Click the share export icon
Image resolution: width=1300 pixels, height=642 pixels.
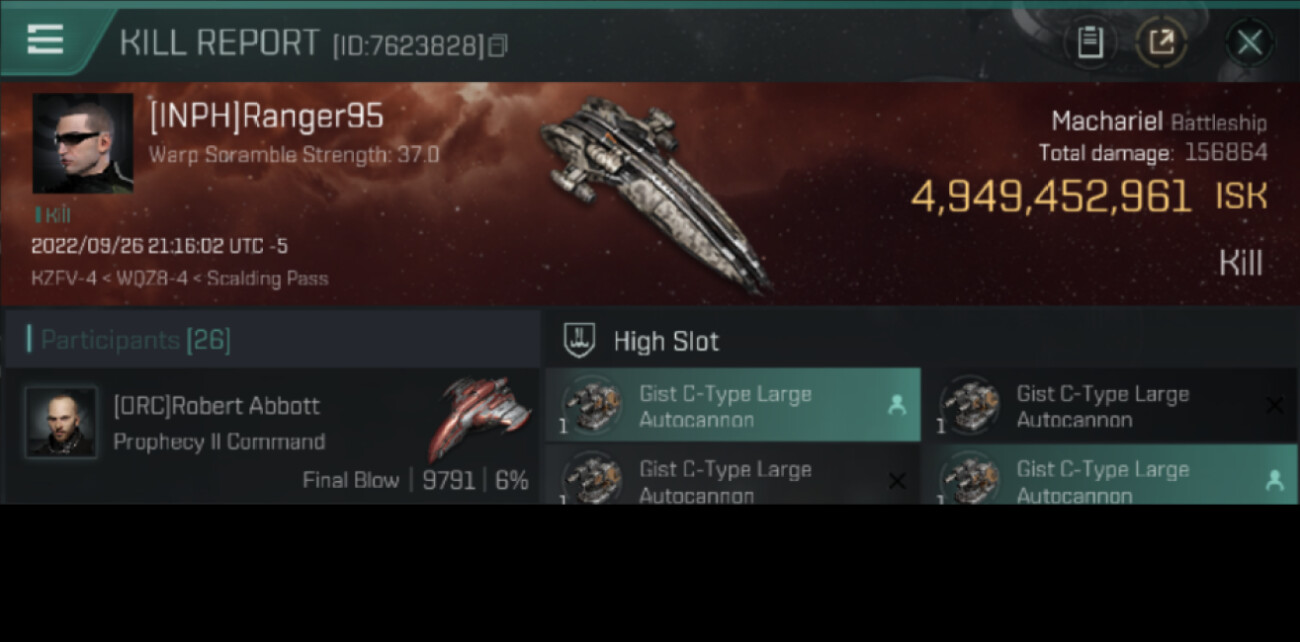1161,43
